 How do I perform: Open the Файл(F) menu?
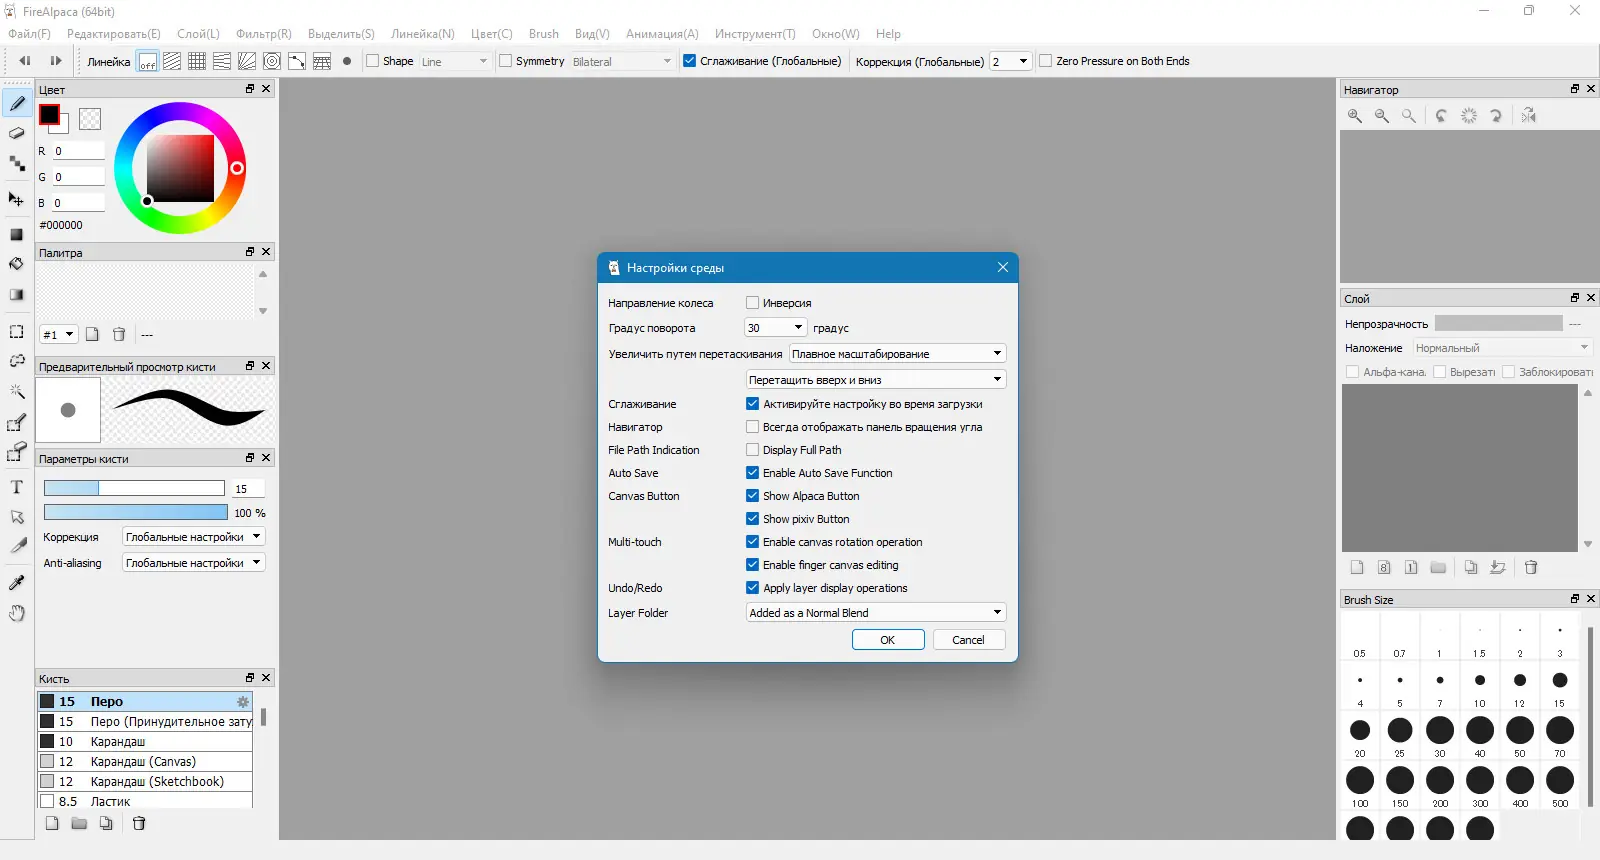pos(29,34)
